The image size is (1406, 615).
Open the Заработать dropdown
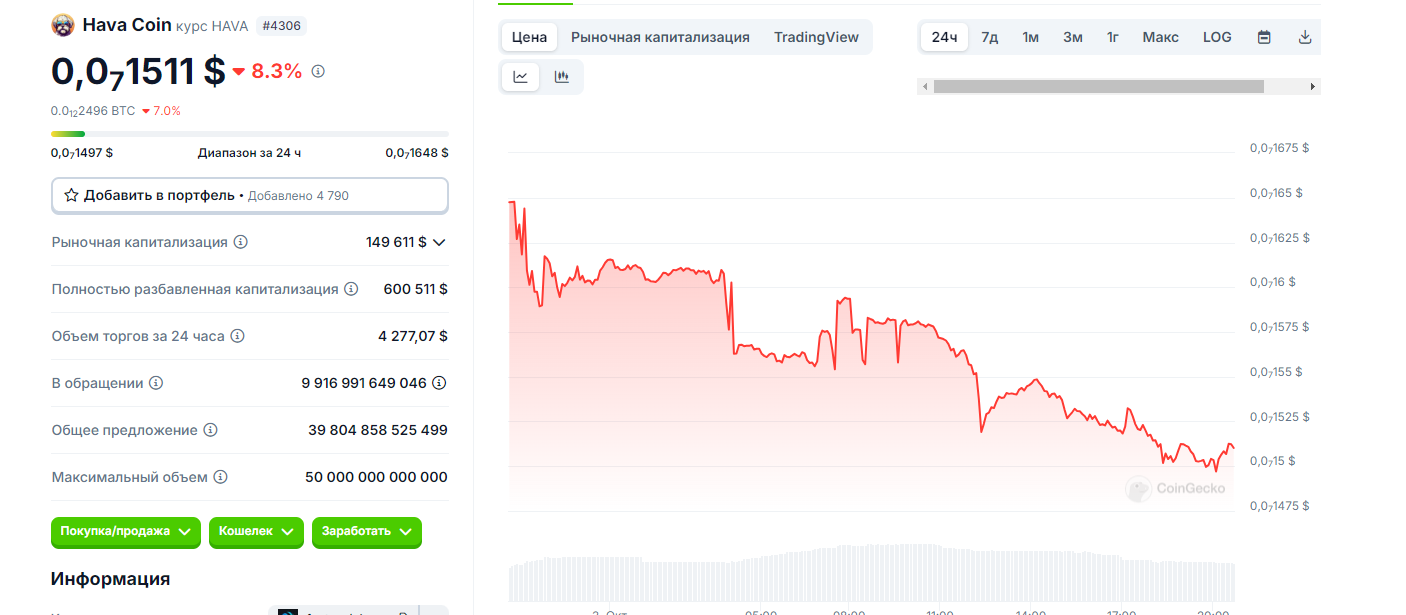coord(367,532)
